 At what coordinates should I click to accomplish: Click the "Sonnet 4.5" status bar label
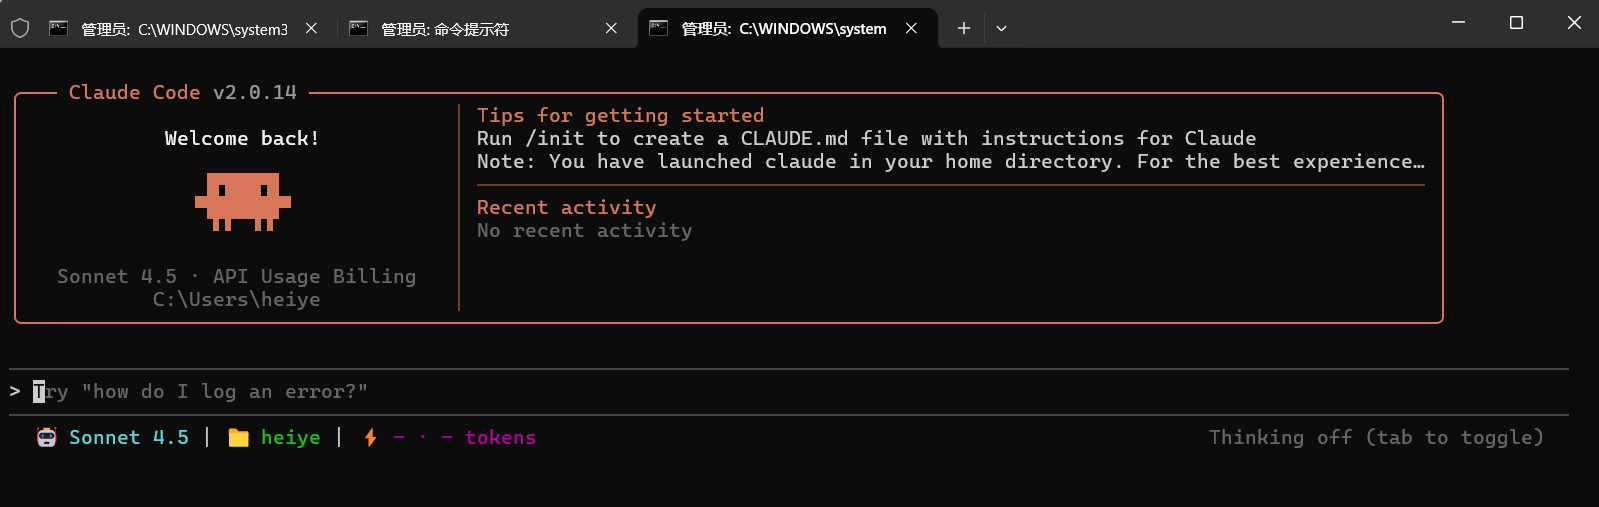tap(129, 437)
